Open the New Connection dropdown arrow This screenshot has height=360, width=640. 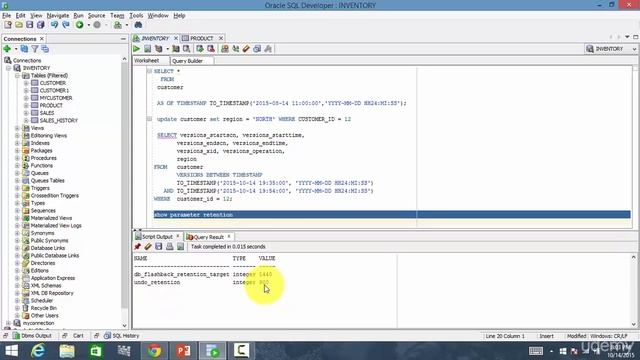pyautogui.click(x=16, y=49)
